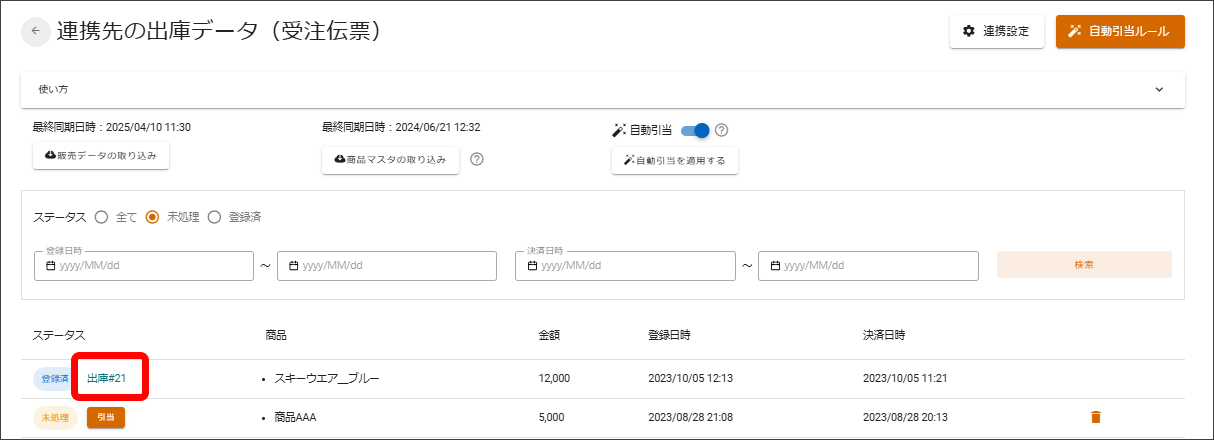1214x440 pixels.
Task: Click help icon beside 商品マスタの取り込み
Action: pos(477,159)
